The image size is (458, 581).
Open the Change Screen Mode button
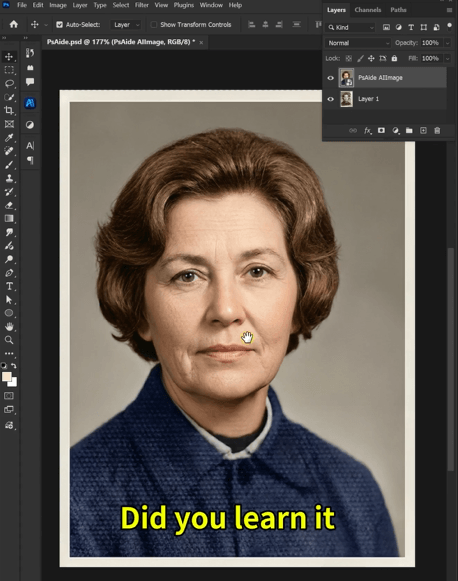[9, 410]
